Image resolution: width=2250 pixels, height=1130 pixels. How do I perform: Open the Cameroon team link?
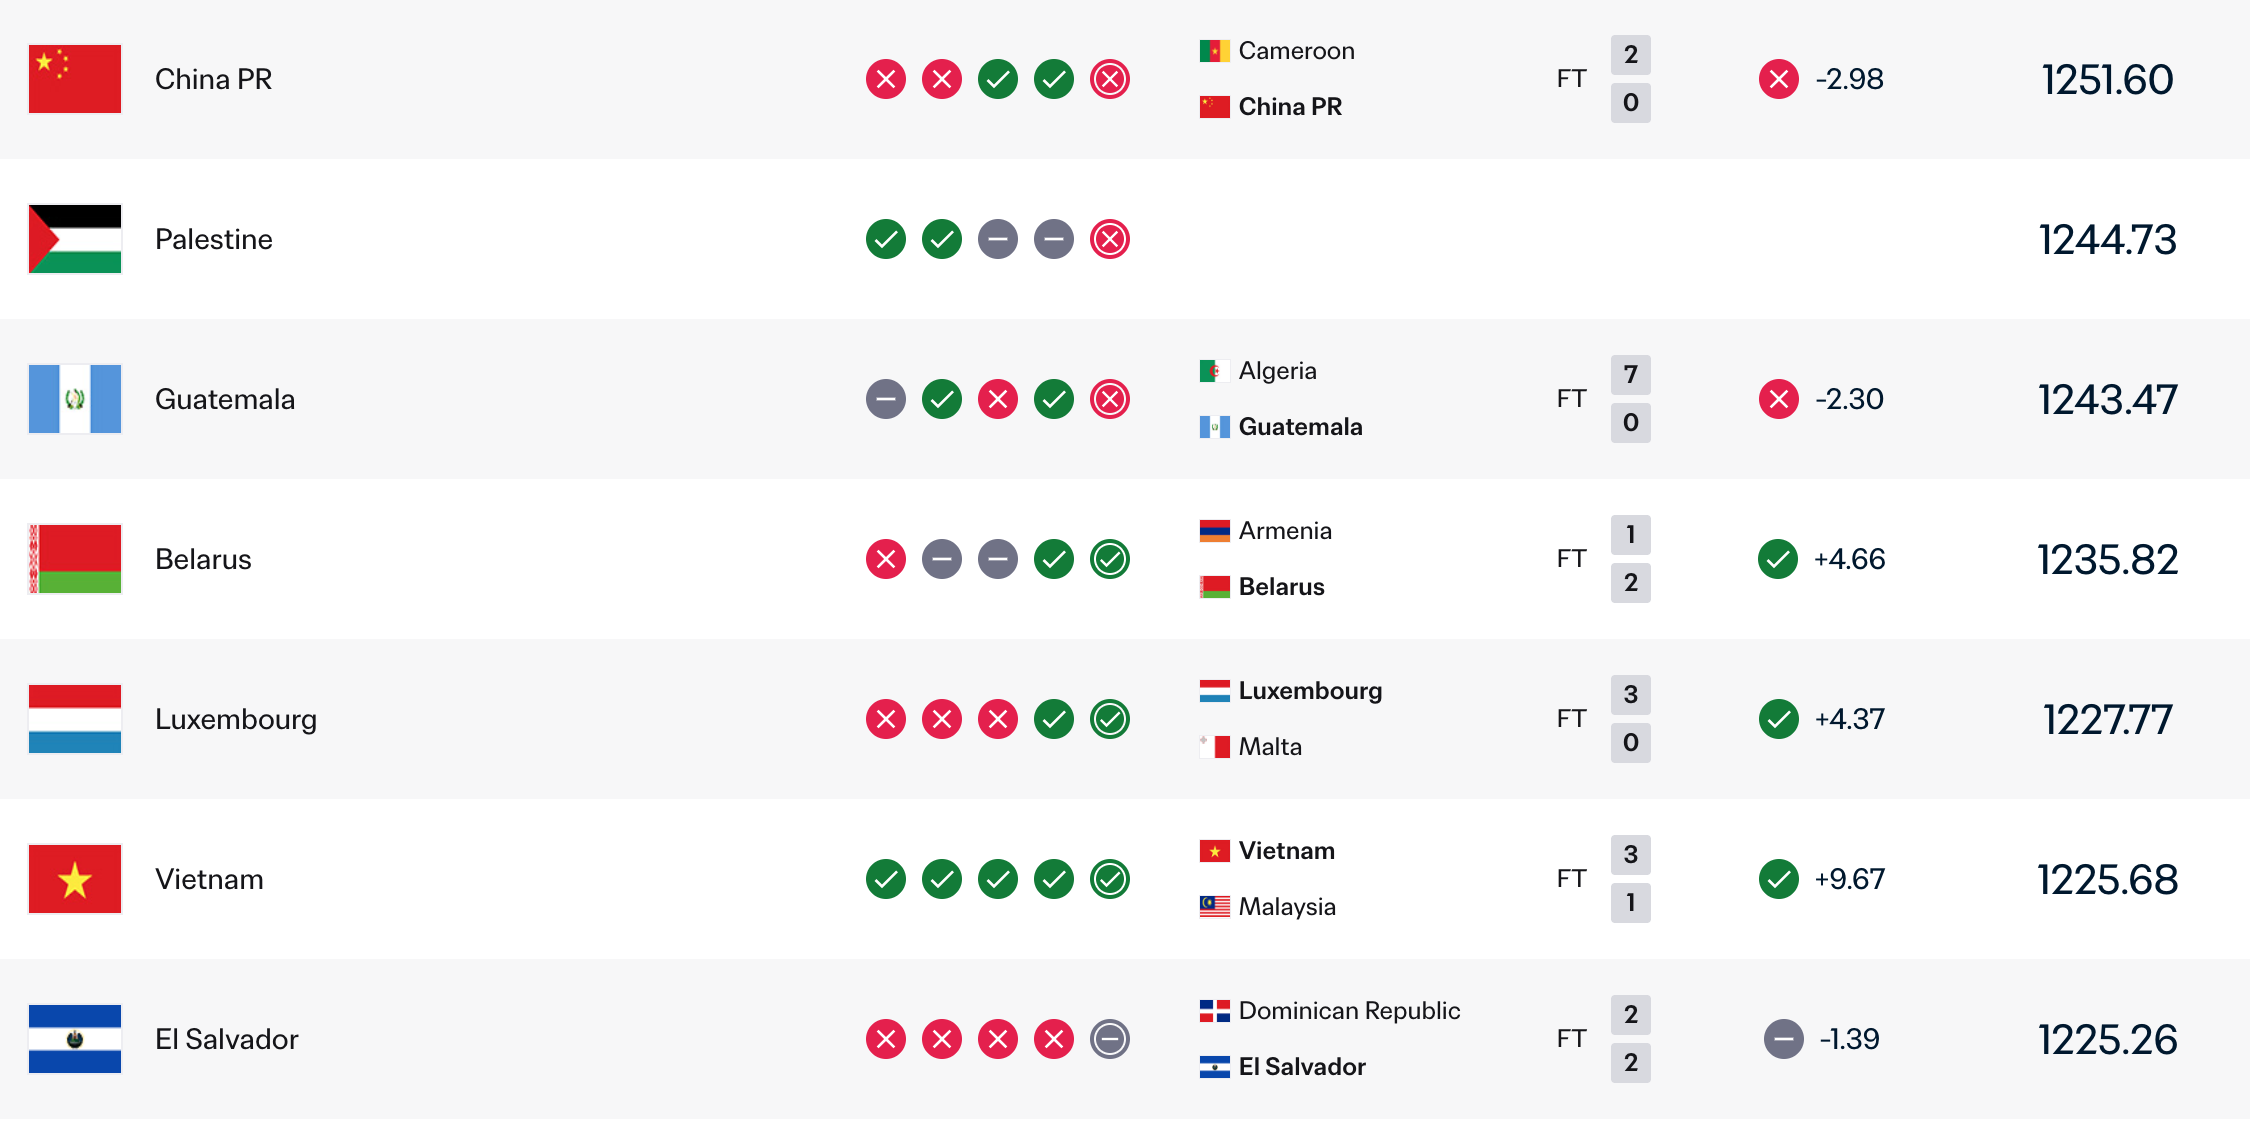pos(1296,51)
